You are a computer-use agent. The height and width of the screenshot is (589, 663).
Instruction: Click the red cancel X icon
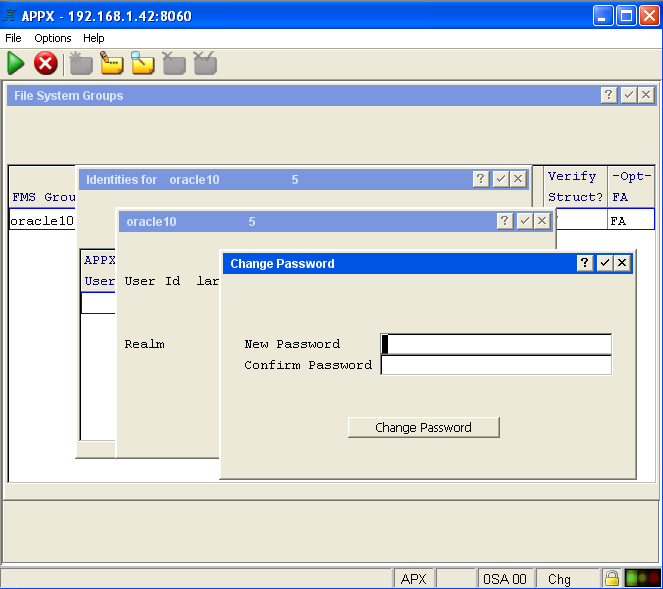tap(45, 64)
